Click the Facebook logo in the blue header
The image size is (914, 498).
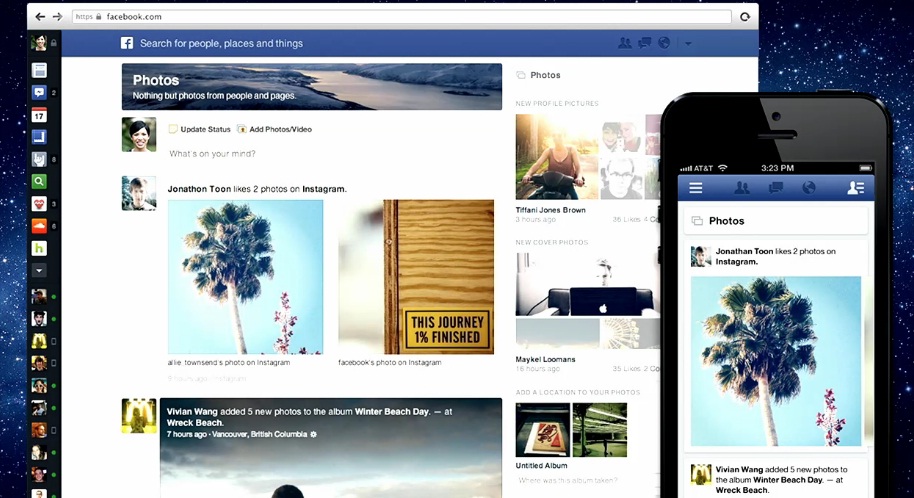127,43
